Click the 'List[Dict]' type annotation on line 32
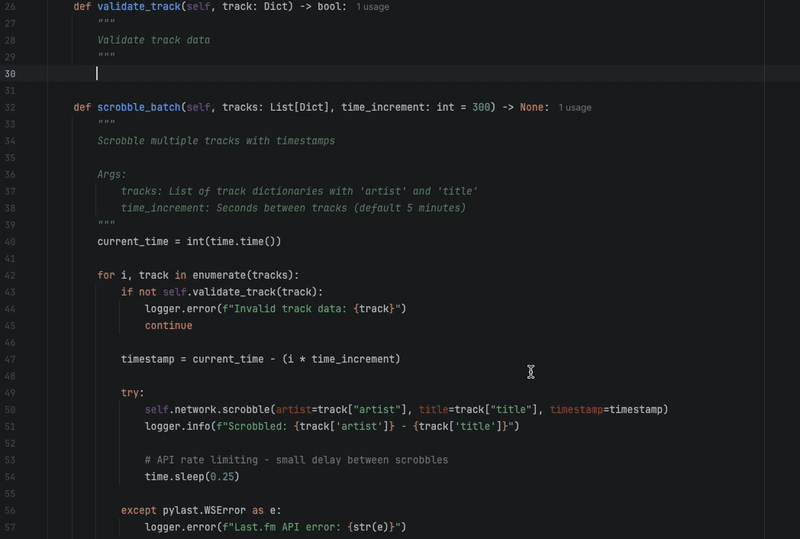 (x=299, y=107)
